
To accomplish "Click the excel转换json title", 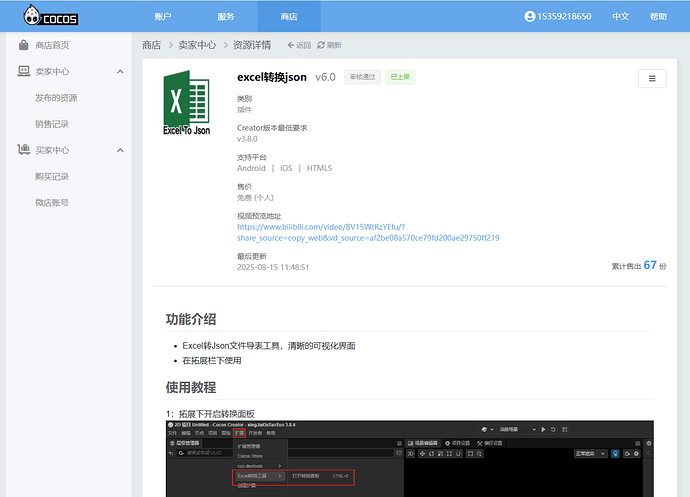I will tap(272, 77).
